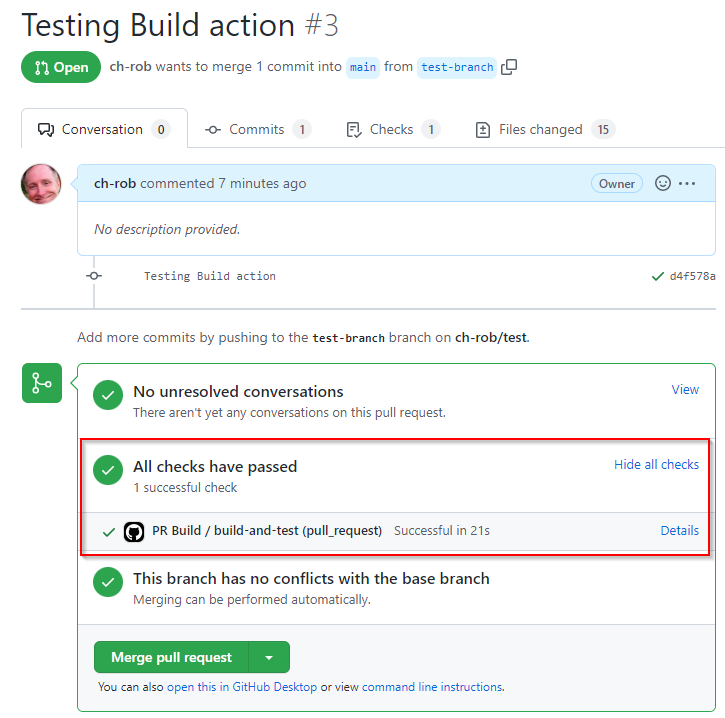The image size is (725, 718).
Task: Click the green Open status badge
Action: [x=61, y=67]
